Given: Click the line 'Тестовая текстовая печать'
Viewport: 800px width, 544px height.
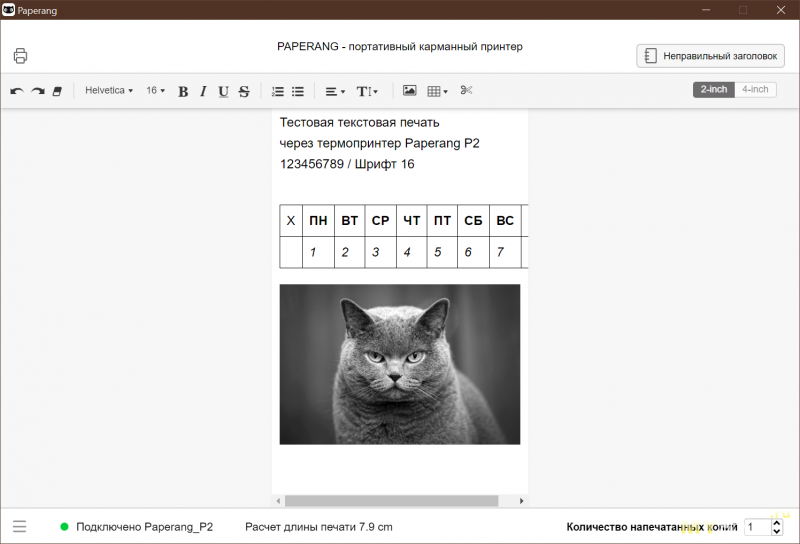Looking at the screenshot, I should [x=359, y=122].
